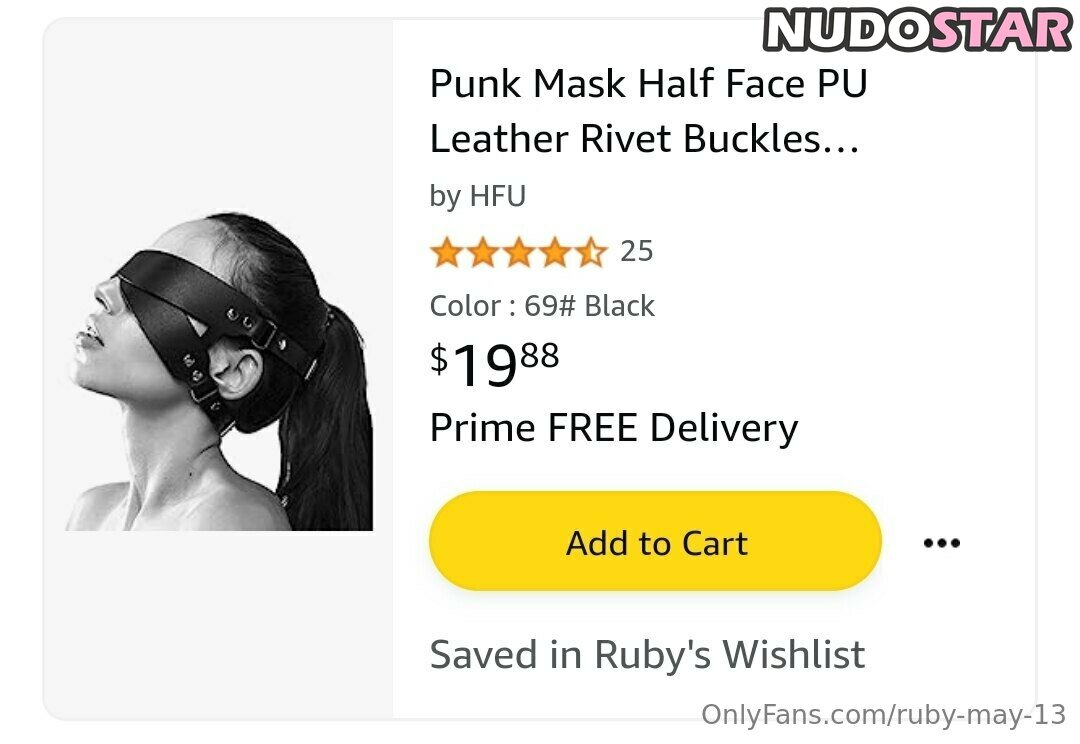1080x744 pixels.
Task: Add the Punk Mask to cart
Action: (655, 541)
